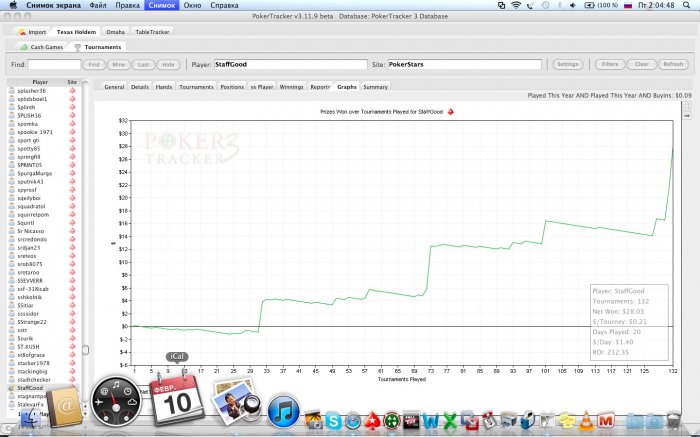
Task: Open the Winnings tab
Action: (291, 87)
